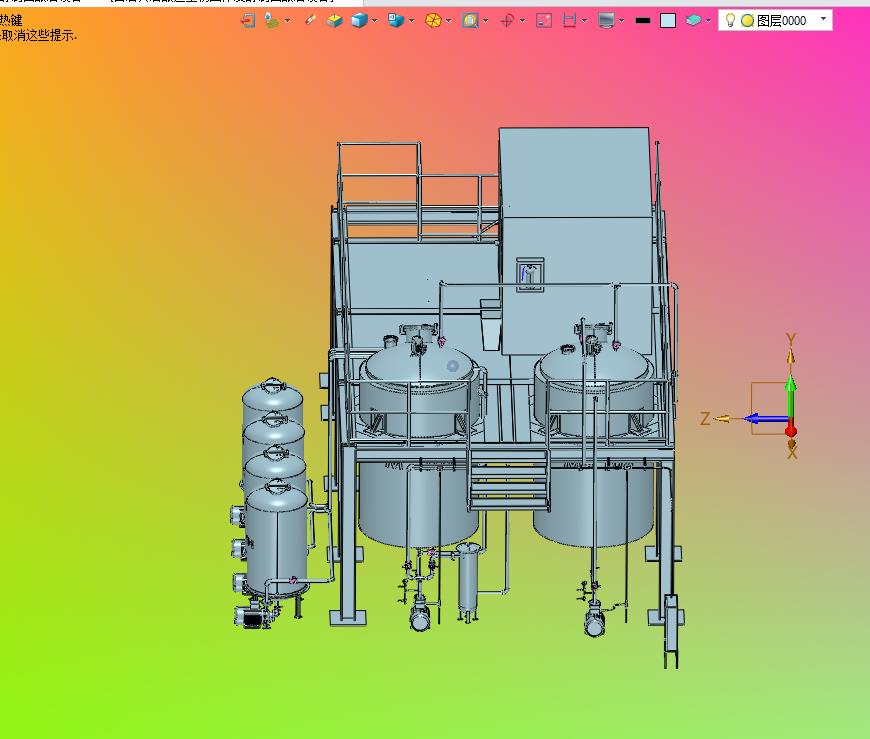Image resolution: width=870 pixels, height=739 pixels.
Task: Click the 取消这些提示 hint text
Action: (38, 35)
